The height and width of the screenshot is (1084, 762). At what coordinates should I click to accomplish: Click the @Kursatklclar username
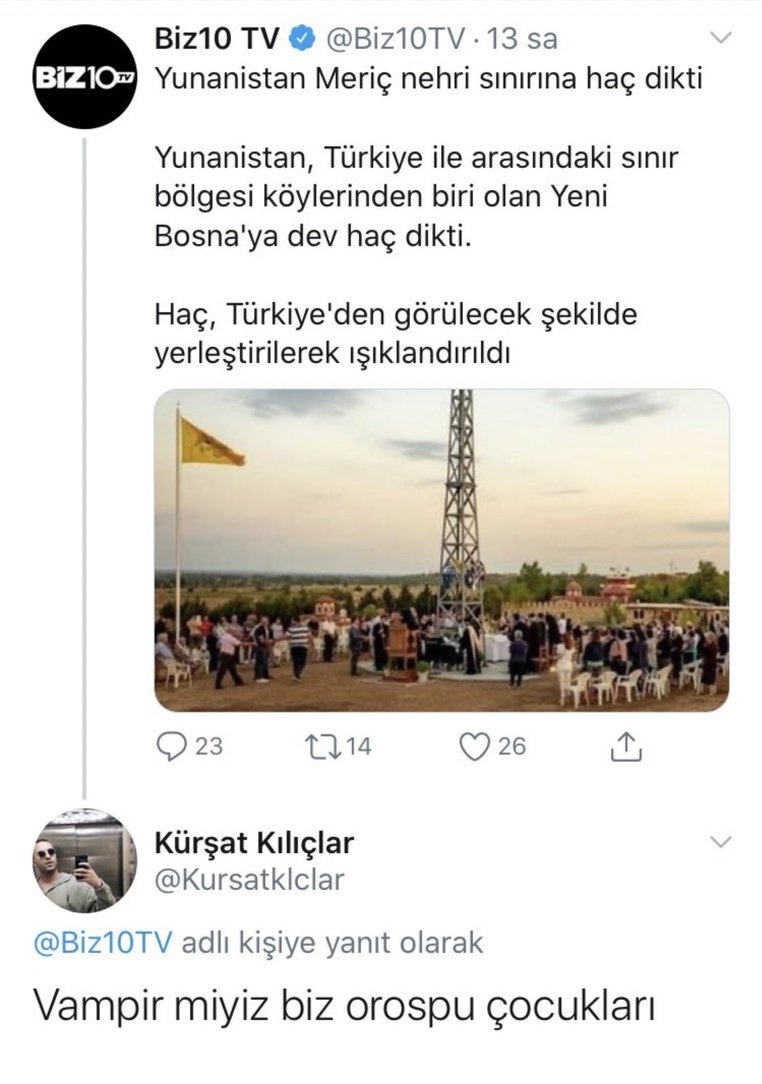coord(249,879)
